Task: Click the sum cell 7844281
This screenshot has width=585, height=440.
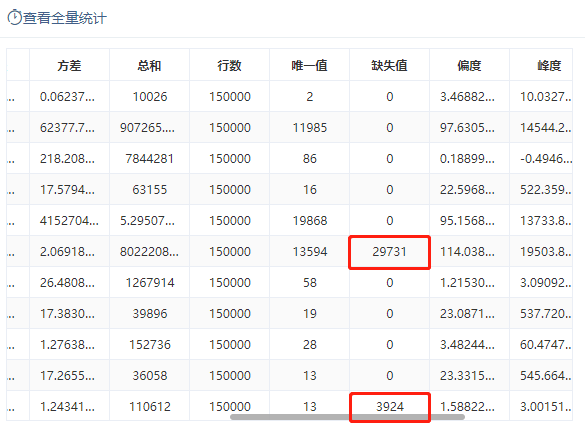Action: click(149, 159)
